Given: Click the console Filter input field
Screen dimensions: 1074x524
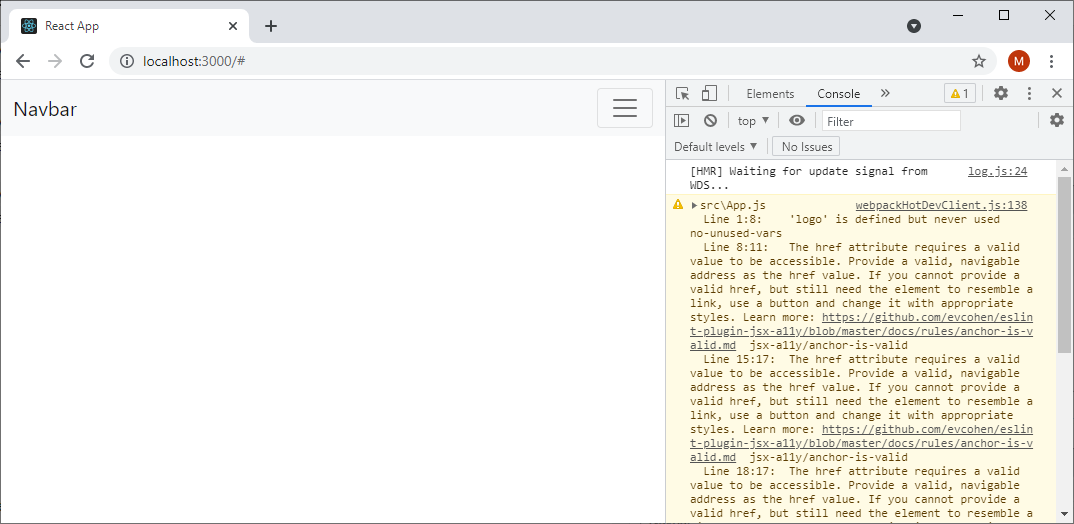Looking at the screenshot, I should coord(890,121).
